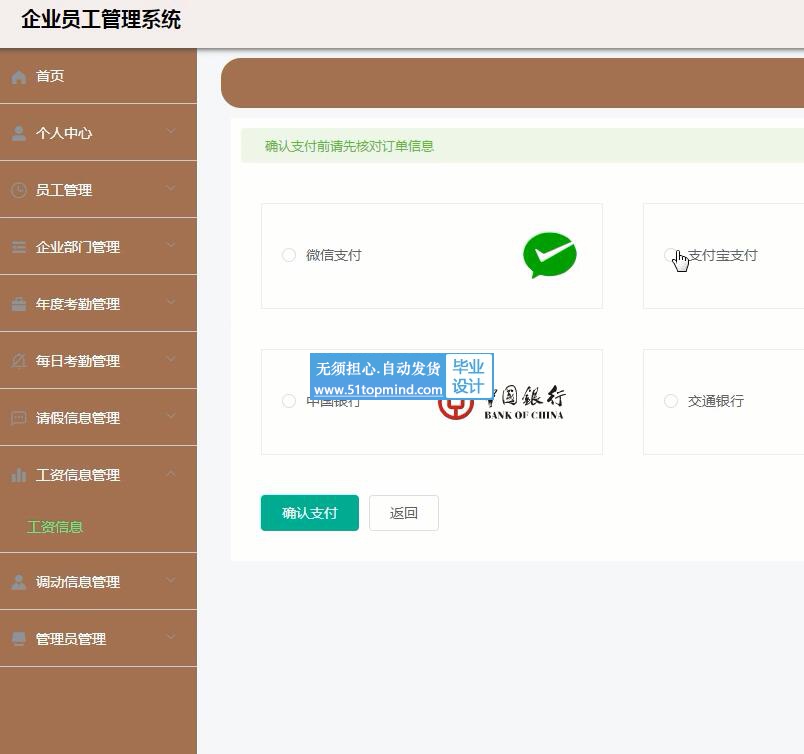Open the 个人中心 menu label
Screen dimensions: 804x754
64,133
